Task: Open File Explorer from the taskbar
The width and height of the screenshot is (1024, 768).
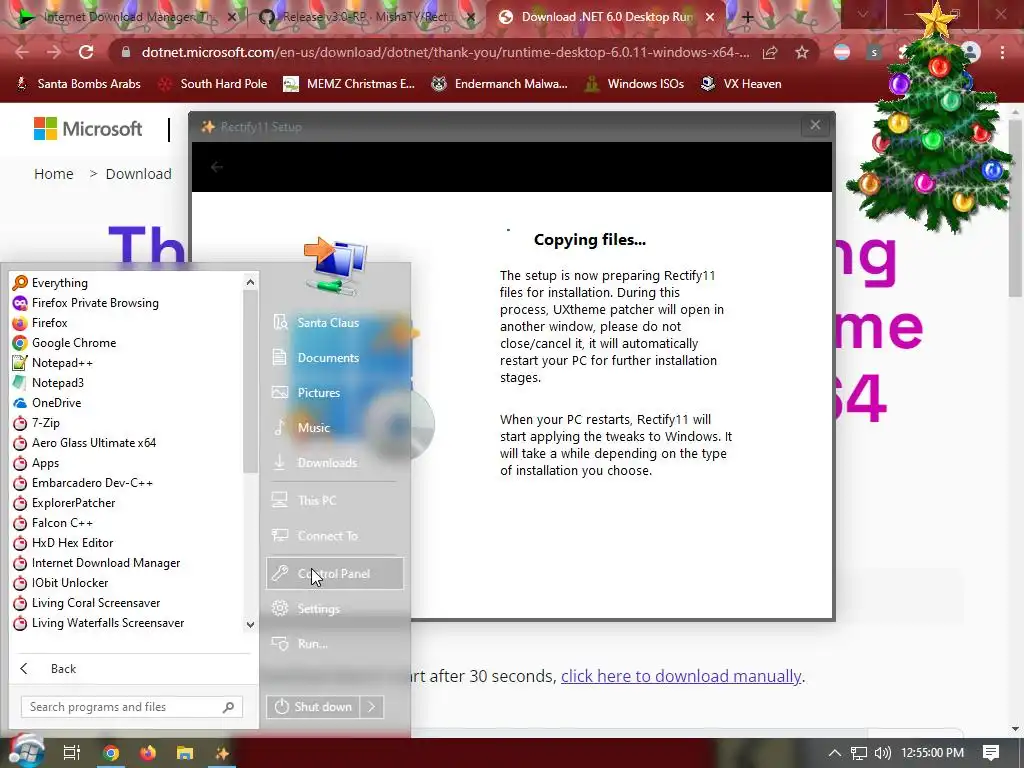Action: click(x=185, y=753)
